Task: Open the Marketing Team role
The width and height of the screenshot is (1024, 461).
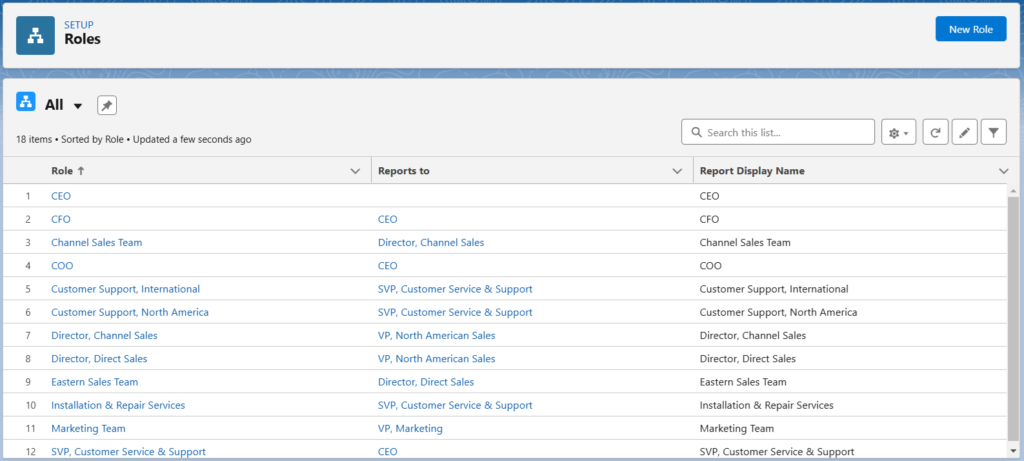Action: [88, 428]
